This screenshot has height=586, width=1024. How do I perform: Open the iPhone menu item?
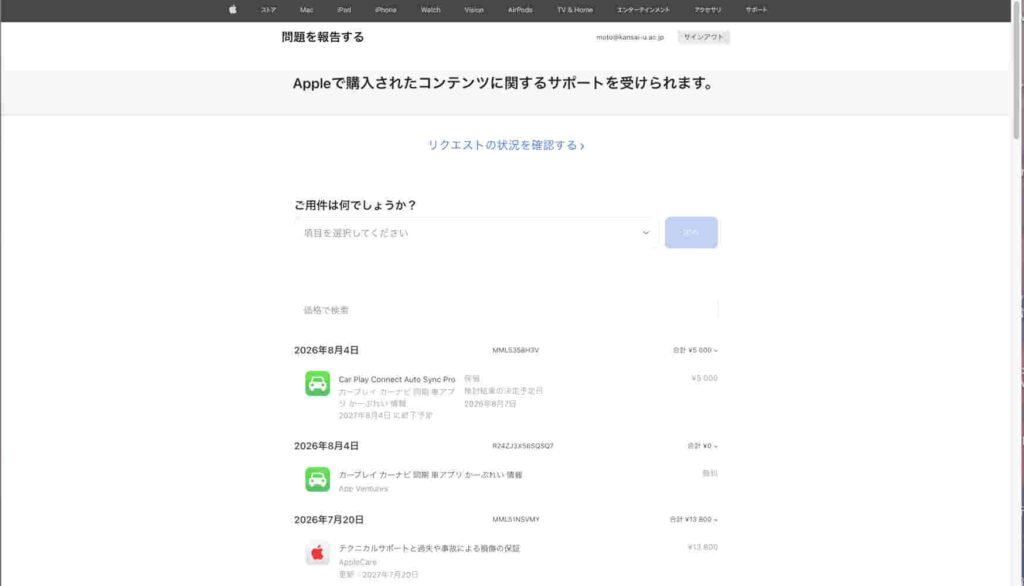(x=385, y=10)
